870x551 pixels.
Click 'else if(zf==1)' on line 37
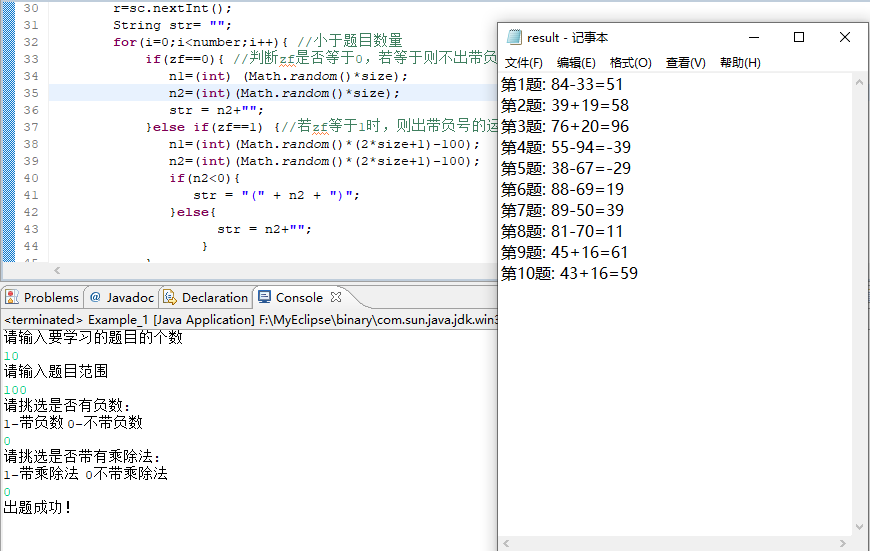tap(206, 127)
